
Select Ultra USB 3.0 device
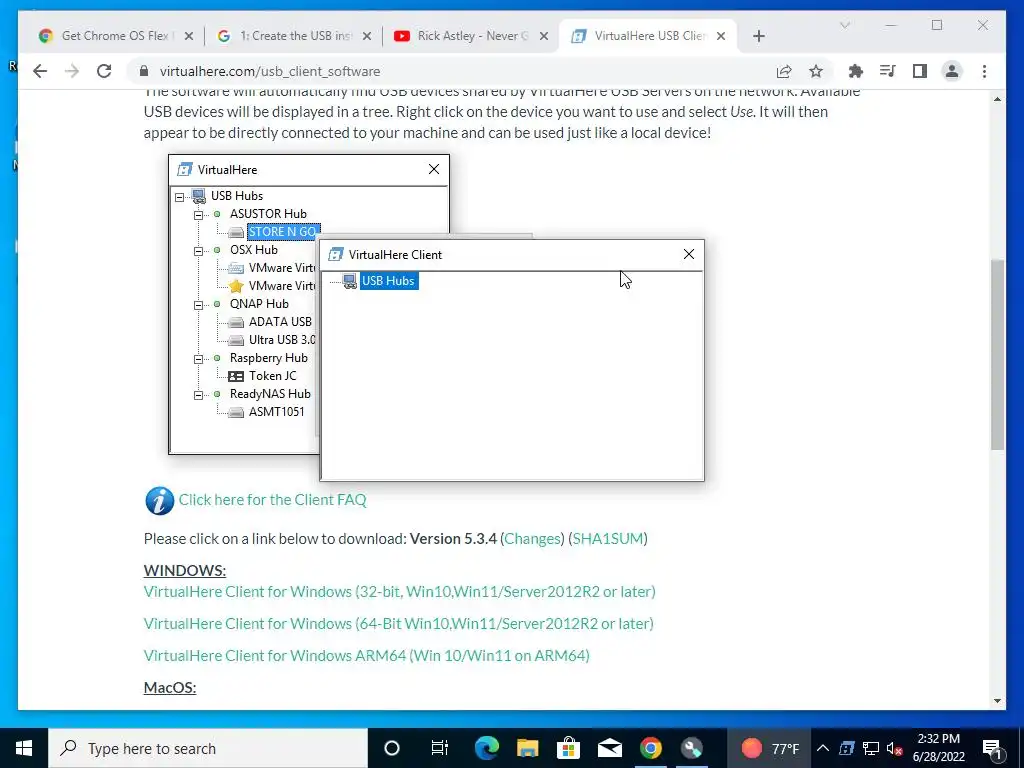coord(281,340)
